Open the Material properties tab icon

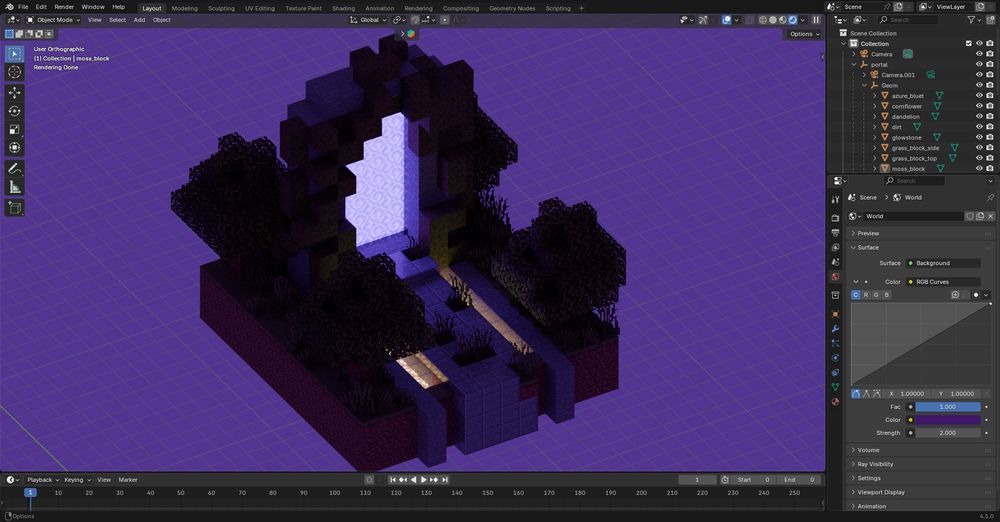pyautogui.click(x=835, y=401)
